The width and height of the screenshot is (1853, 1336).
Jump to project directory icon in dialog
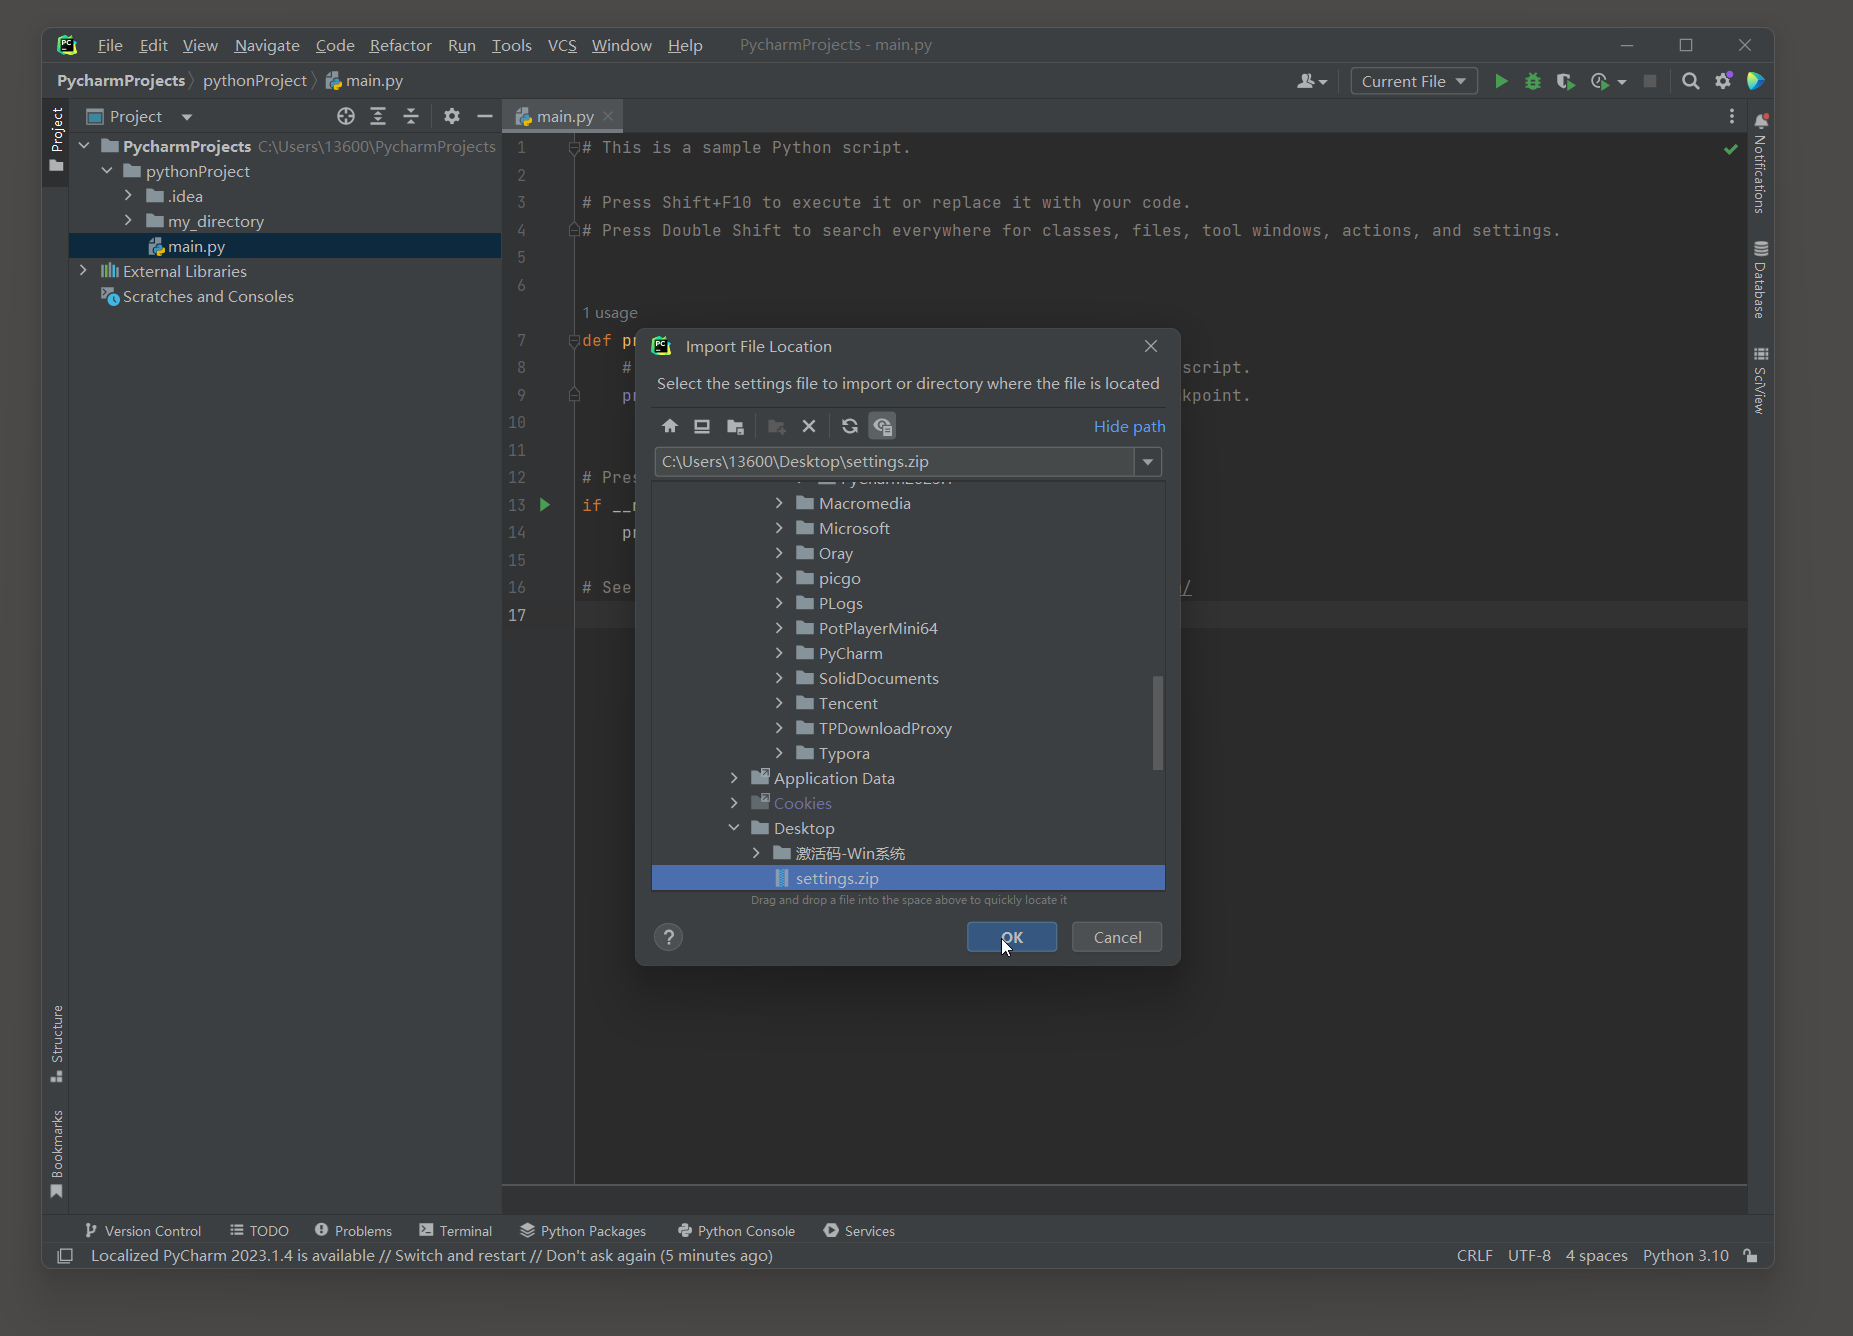(735, 426)
